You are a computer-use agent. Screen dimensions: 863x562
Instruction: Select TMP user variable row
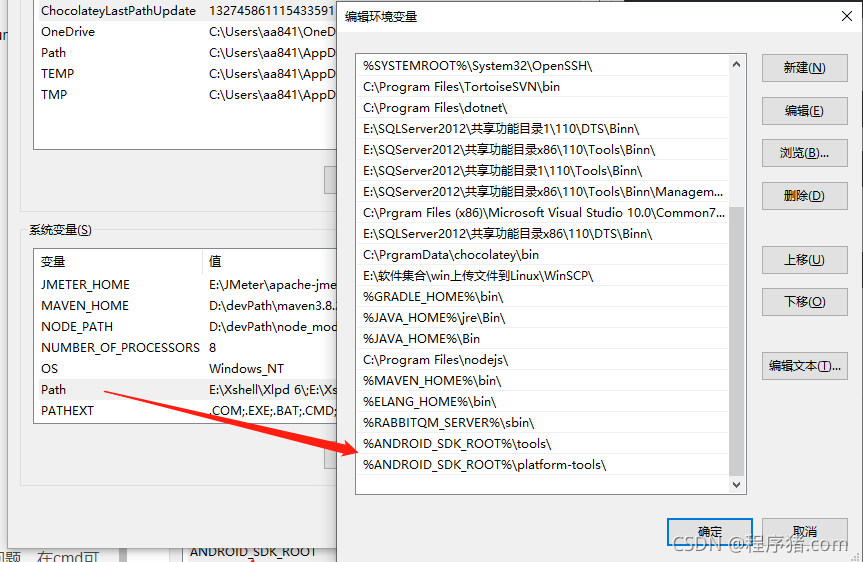pos(185,94)
